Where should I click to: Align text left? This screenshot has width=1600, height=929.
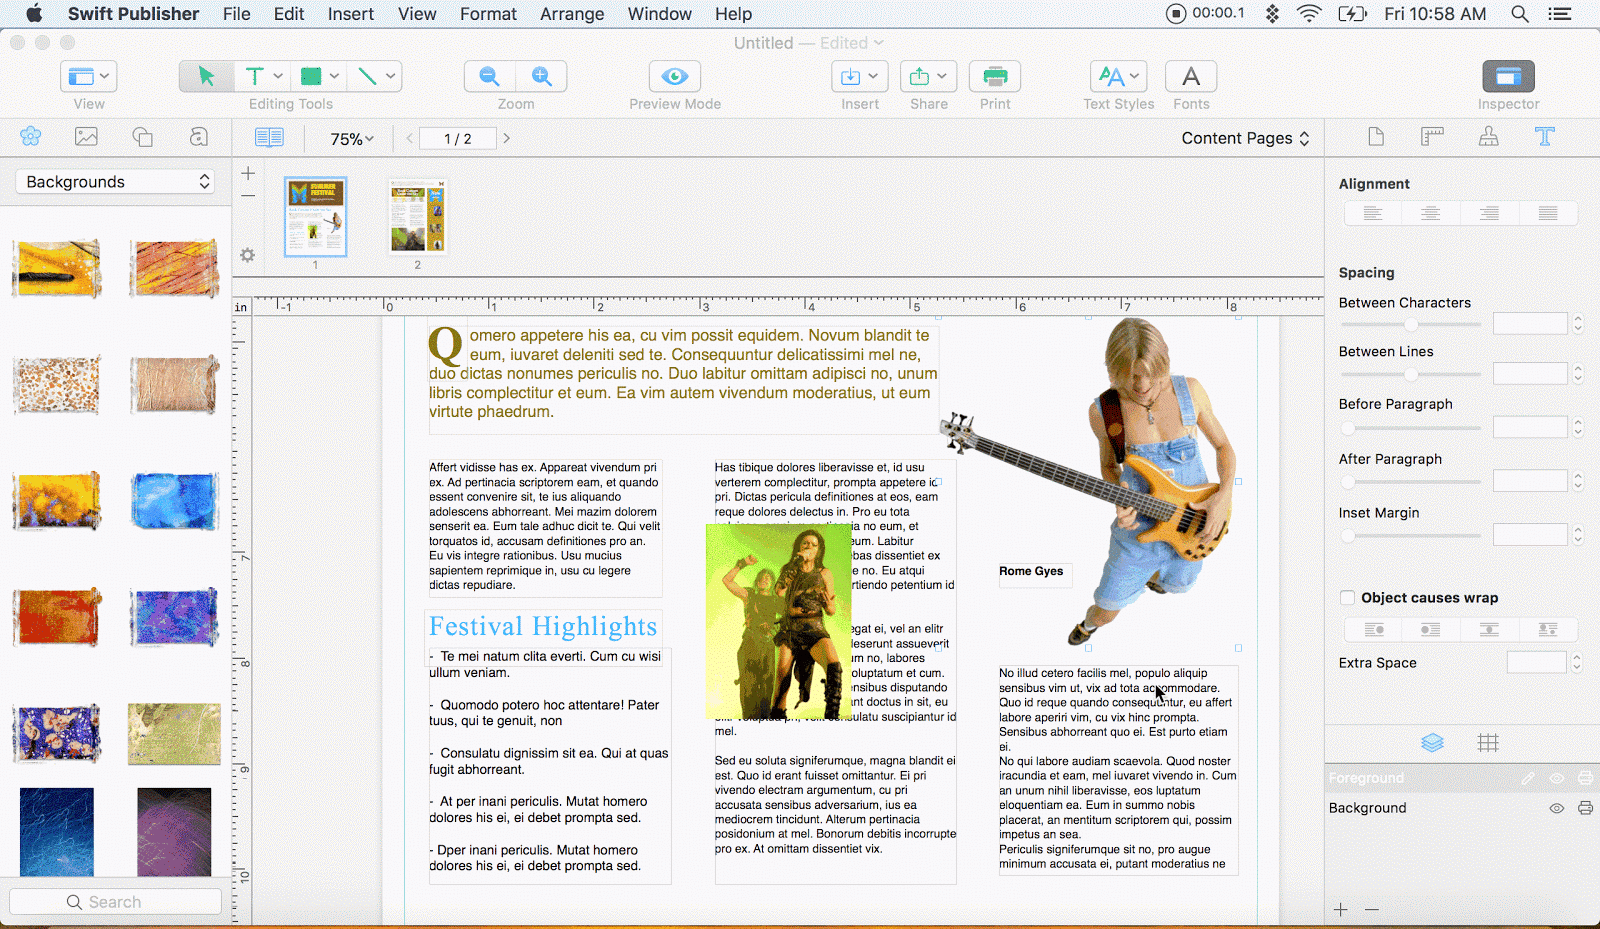point(1373,213)
